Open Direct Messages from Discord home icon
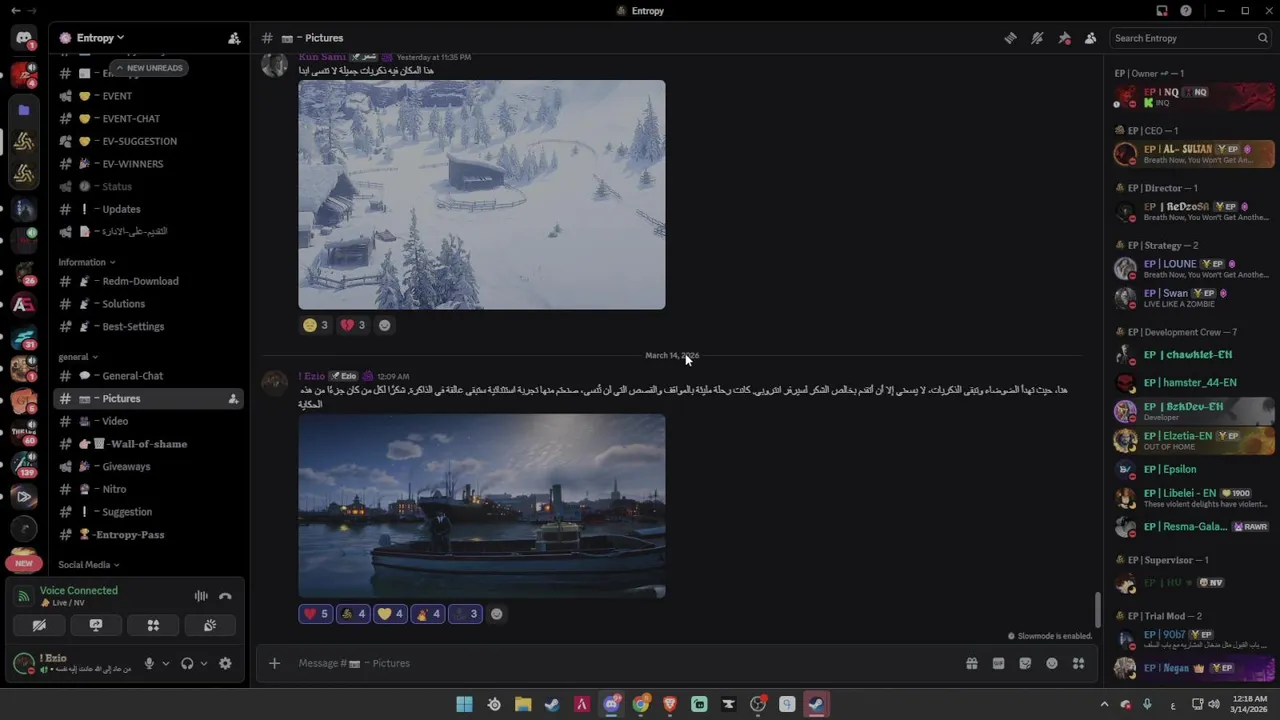 (x=24, y=38)
